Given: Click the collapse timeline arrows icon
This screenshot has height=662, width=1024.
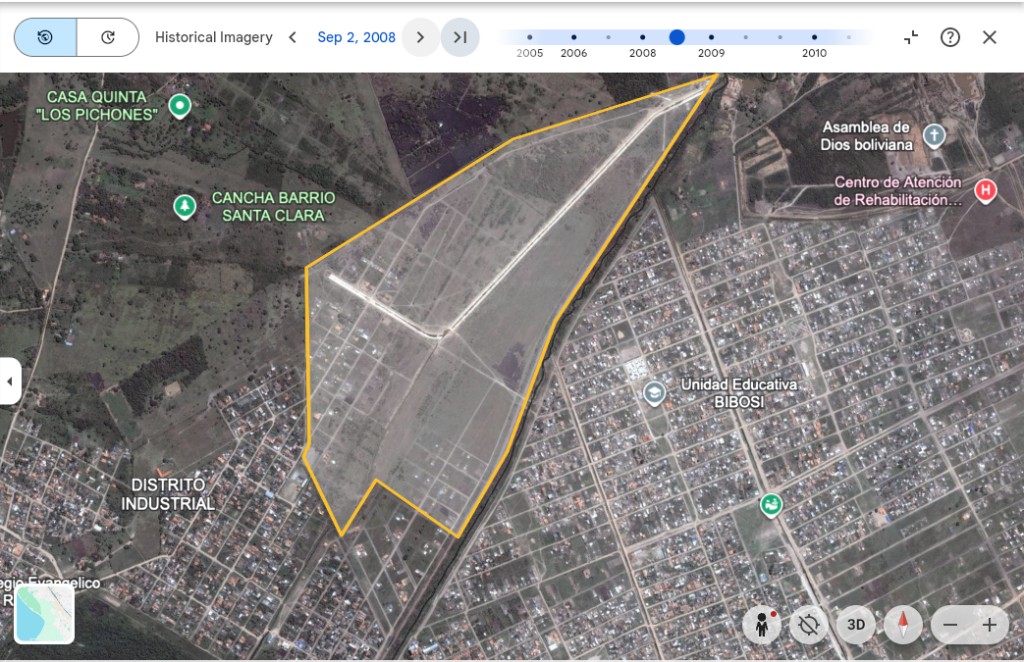Looking at the screenshot, I should point(911,37).
